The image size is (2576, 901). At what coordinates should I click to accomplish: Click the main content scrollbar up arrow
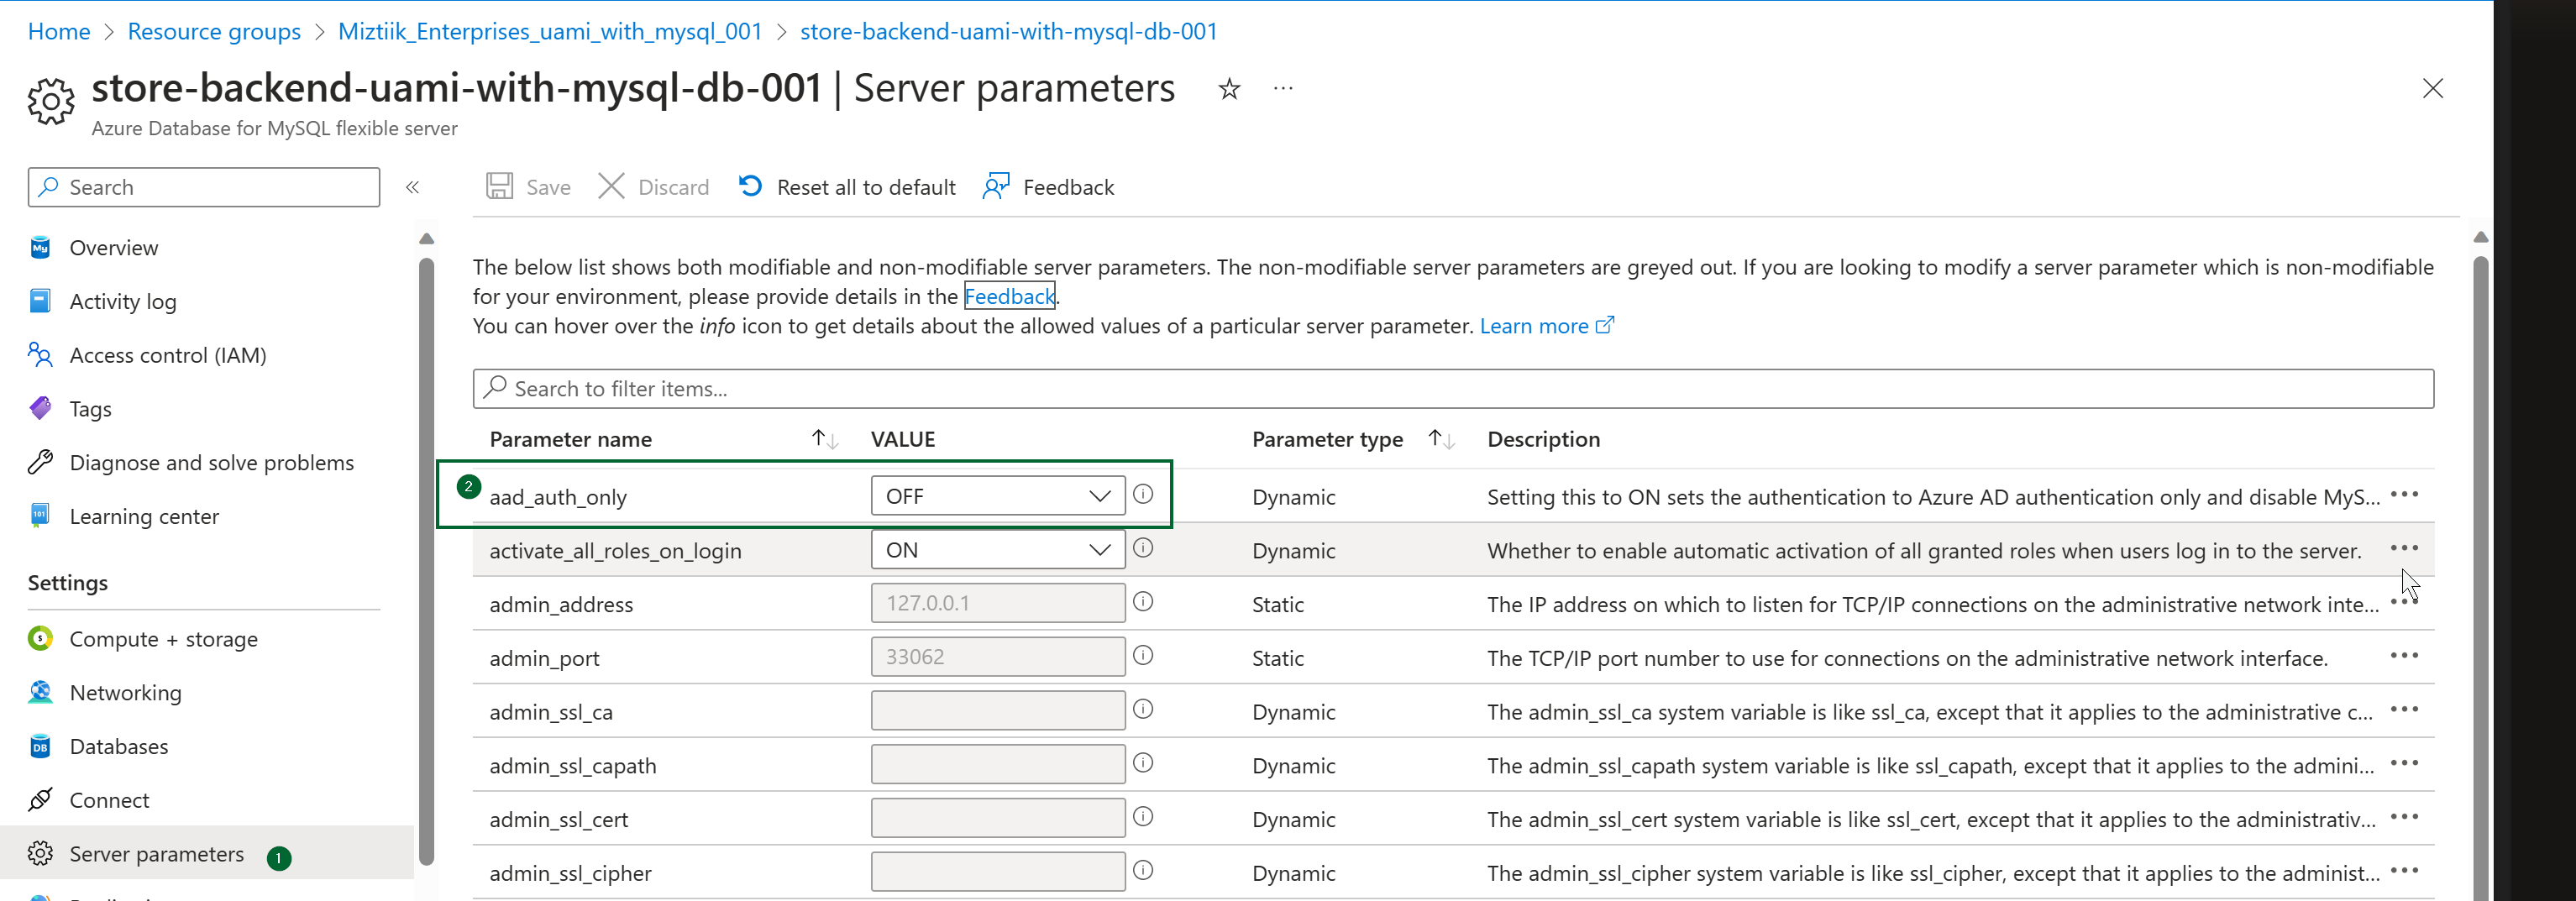(x=2480, y=238)
